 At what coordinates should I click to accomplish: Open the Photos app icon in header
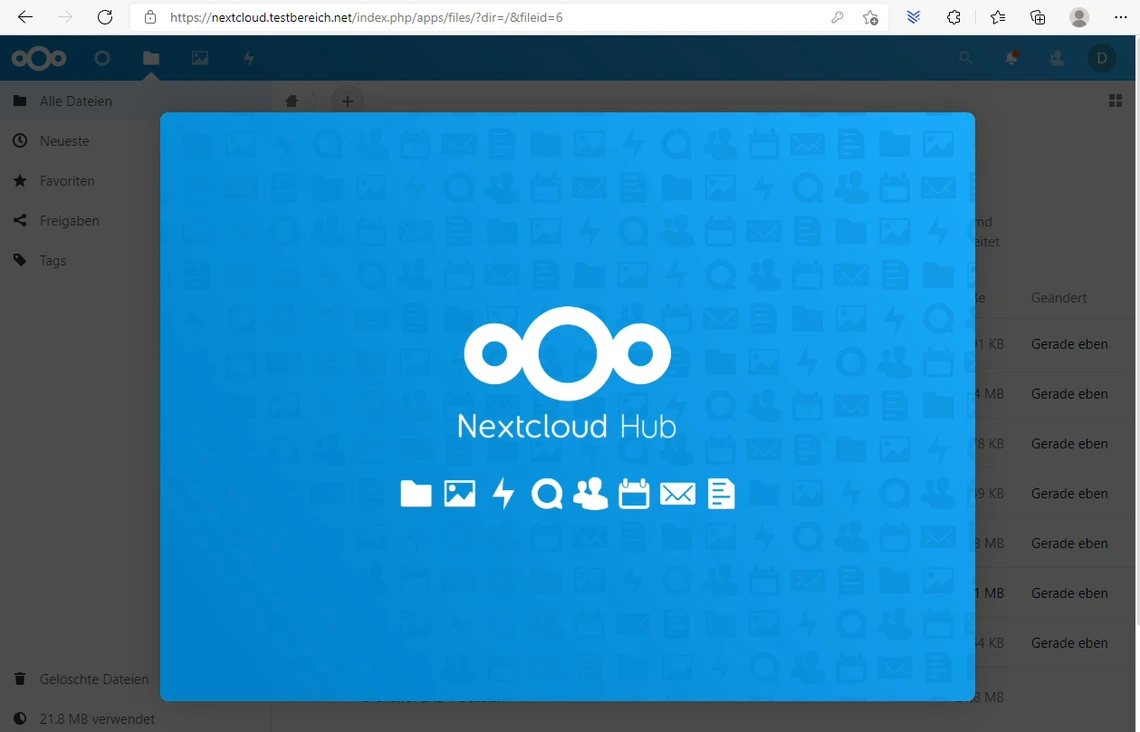pos(200,59)
